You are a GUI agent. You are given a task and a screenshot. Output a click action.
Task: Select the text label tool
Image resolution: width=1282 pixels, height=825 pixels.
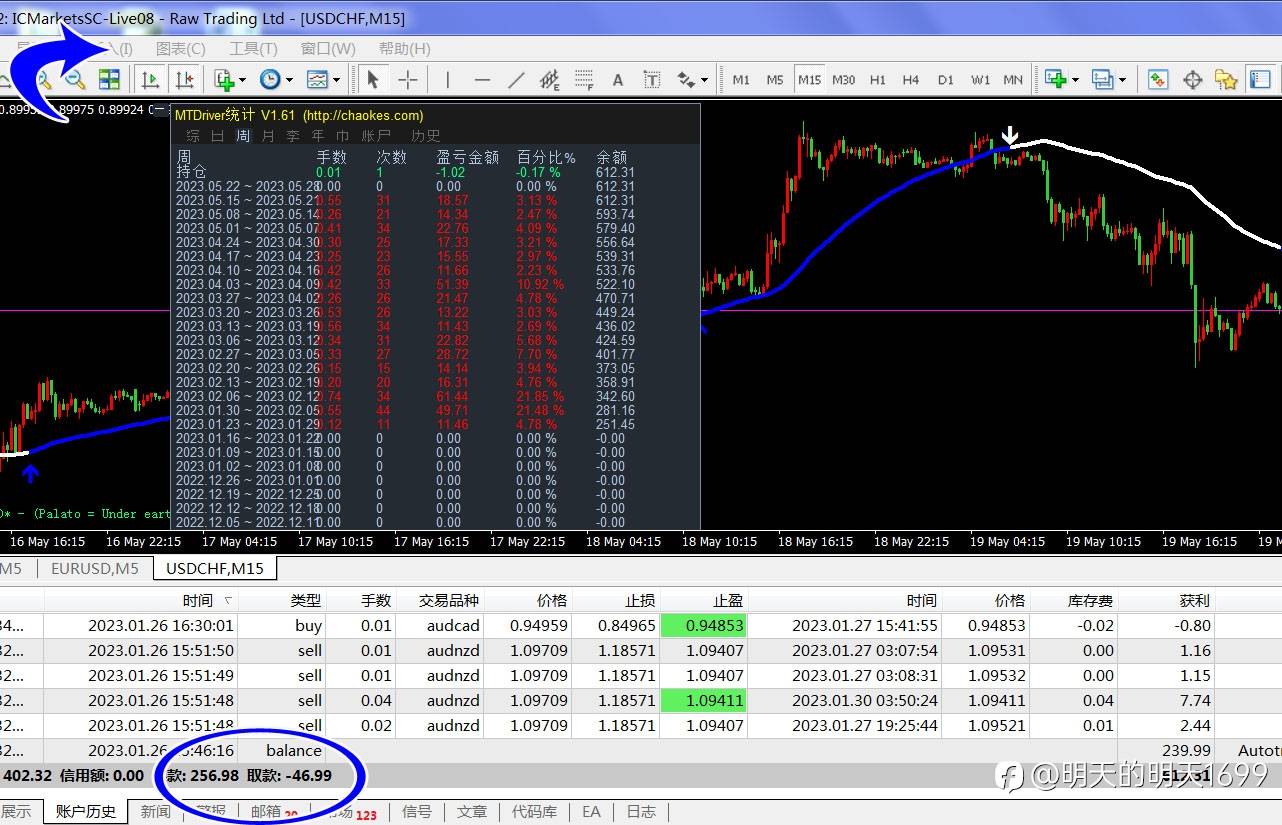click(652, 80)
